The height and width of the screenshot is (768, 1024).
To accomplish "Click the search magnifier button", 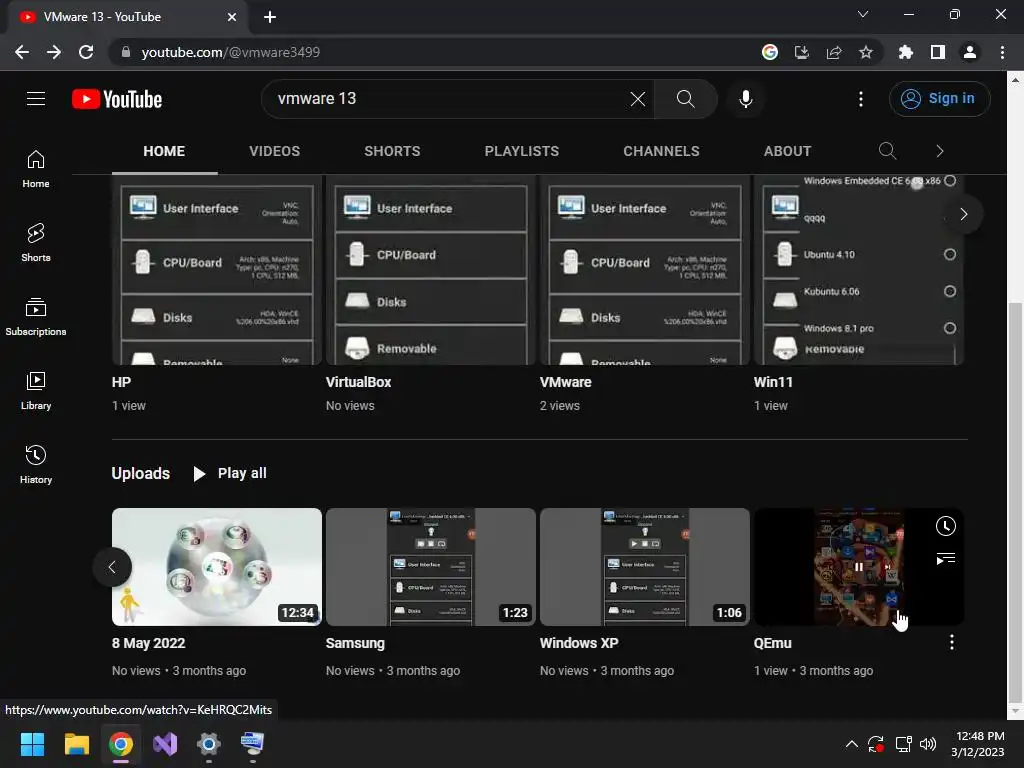I will [685, 99].
